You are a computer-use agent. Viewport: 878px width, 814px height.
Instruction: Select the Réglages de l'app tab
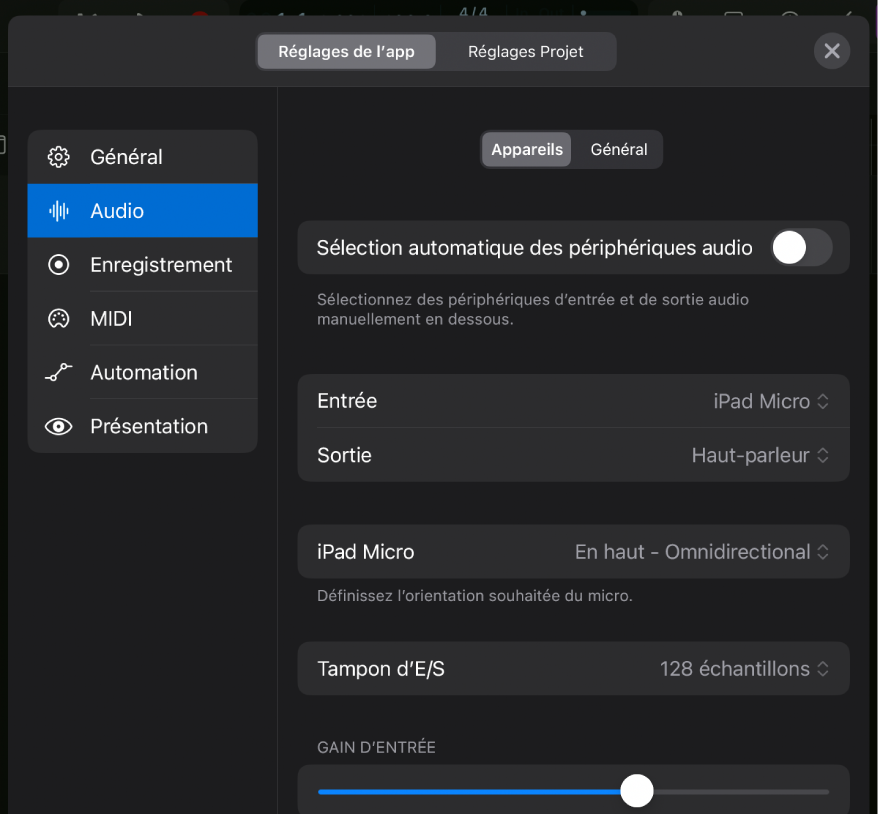[346, 52]
